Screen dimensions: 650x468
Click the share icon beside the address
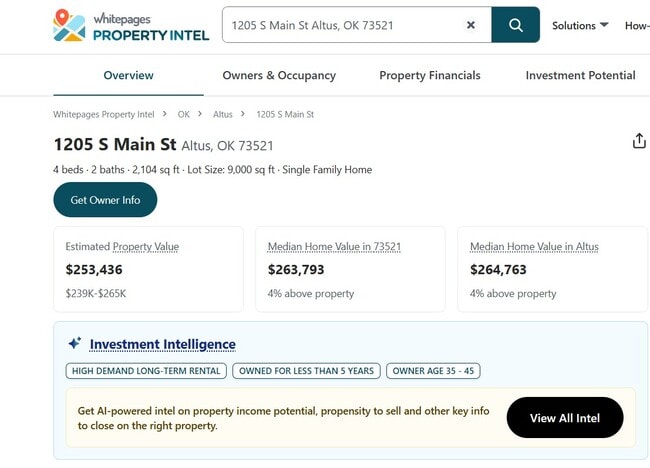[639, 141]
